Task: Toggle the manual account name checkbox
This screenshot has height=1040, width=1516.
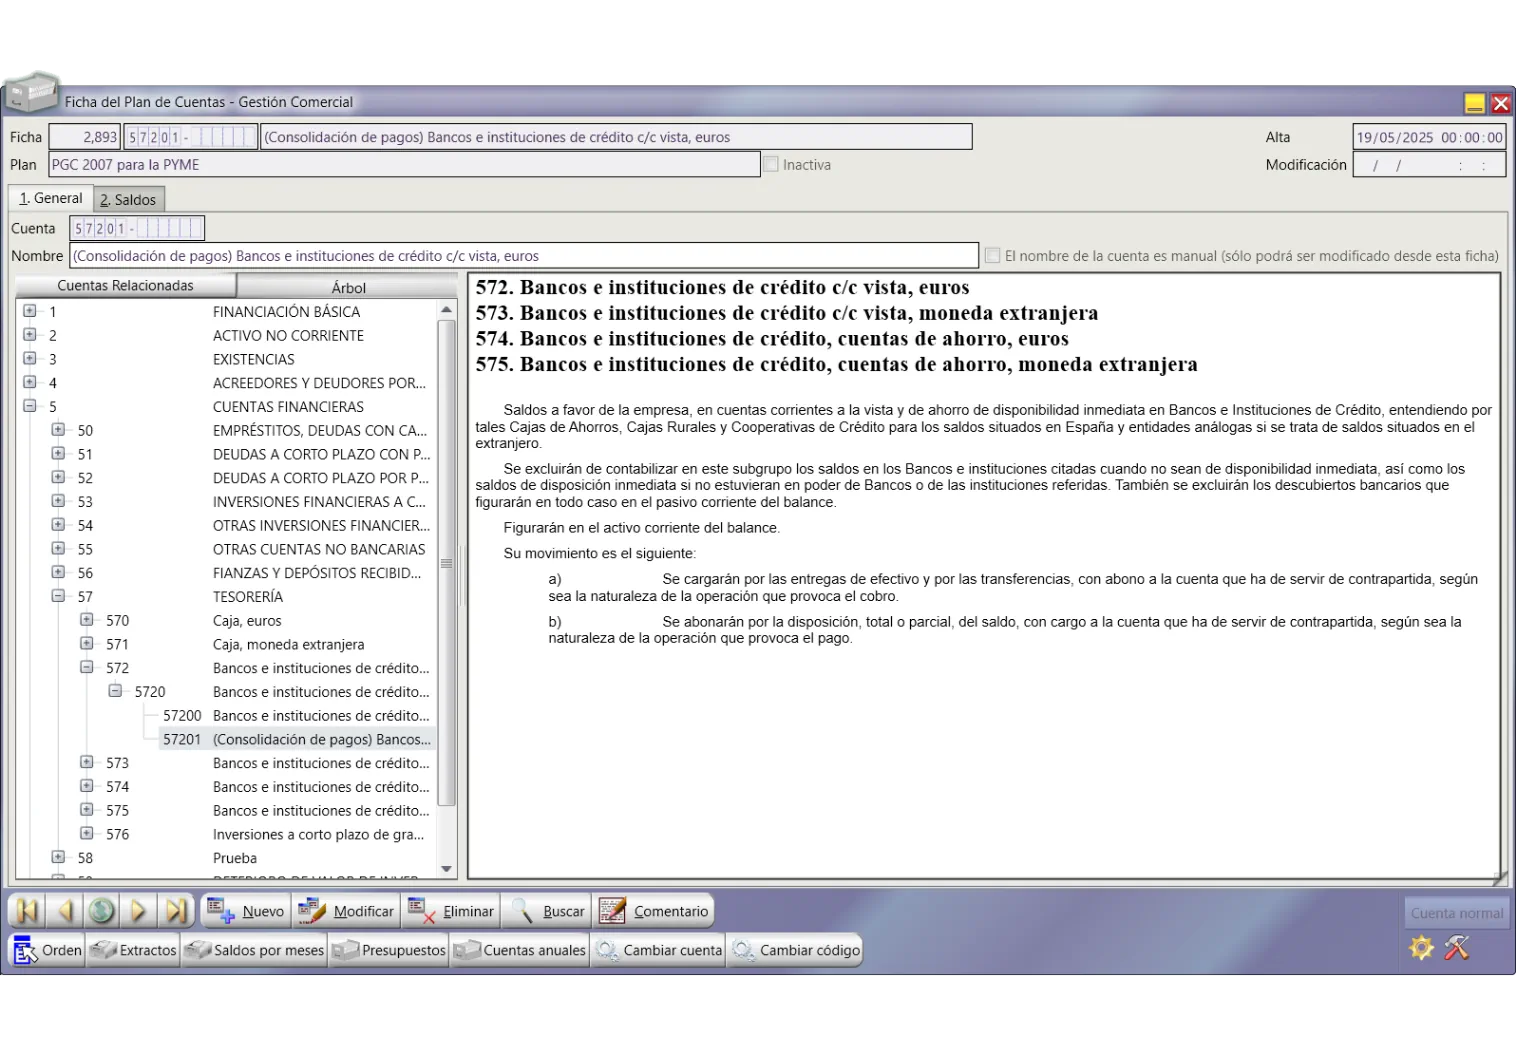Action: [992, 256]
